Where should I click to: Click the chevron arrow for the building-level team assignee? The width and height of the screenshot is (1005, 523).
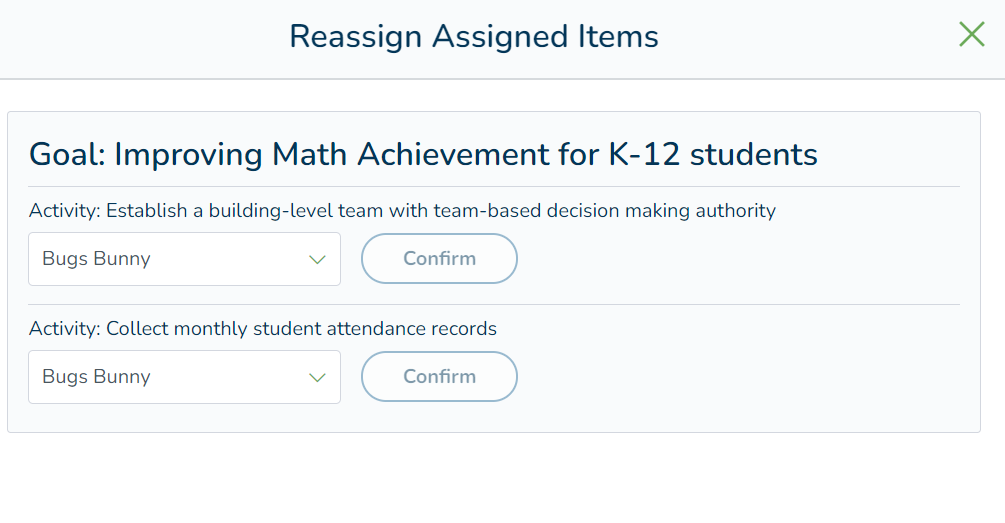coord(318,260)
